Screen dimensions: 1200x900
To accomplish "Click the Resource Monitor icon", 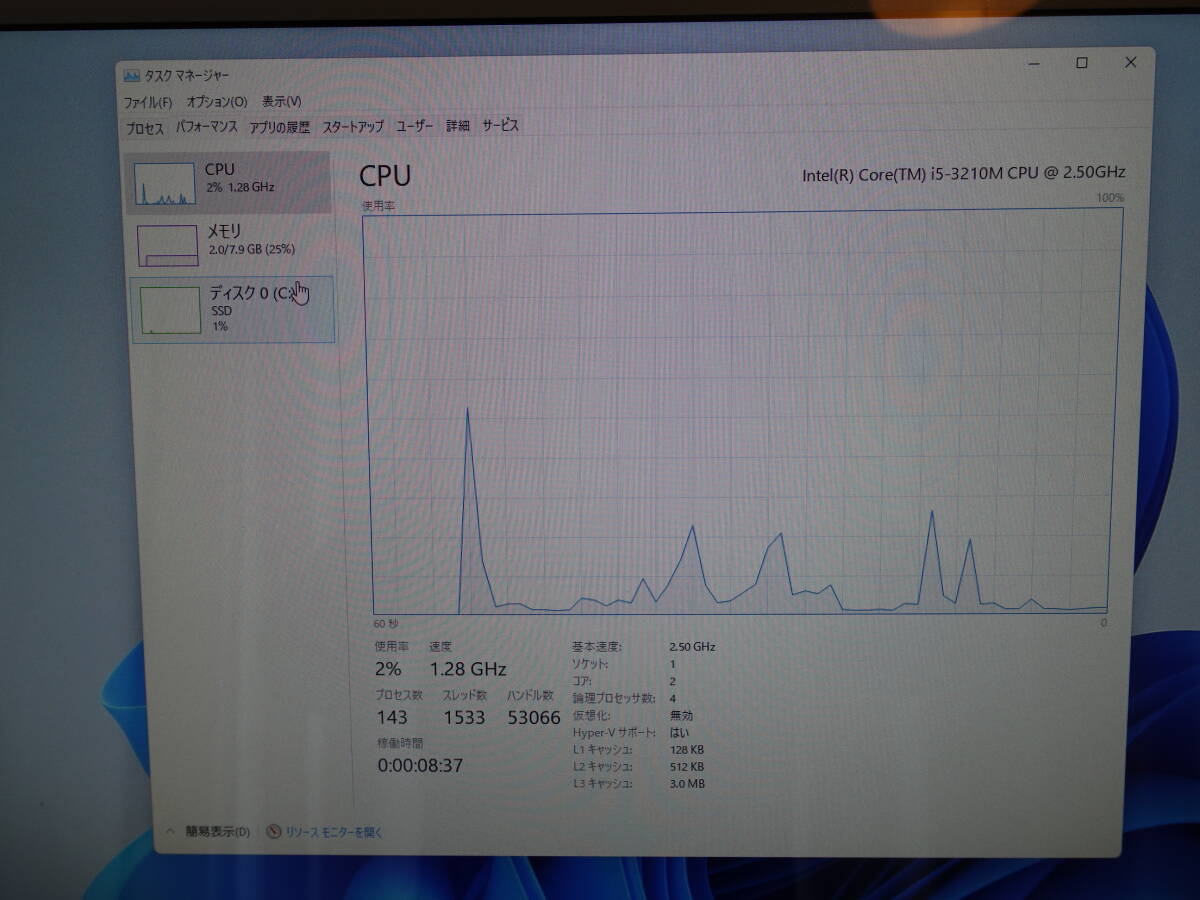I will (x=274, y=832).
